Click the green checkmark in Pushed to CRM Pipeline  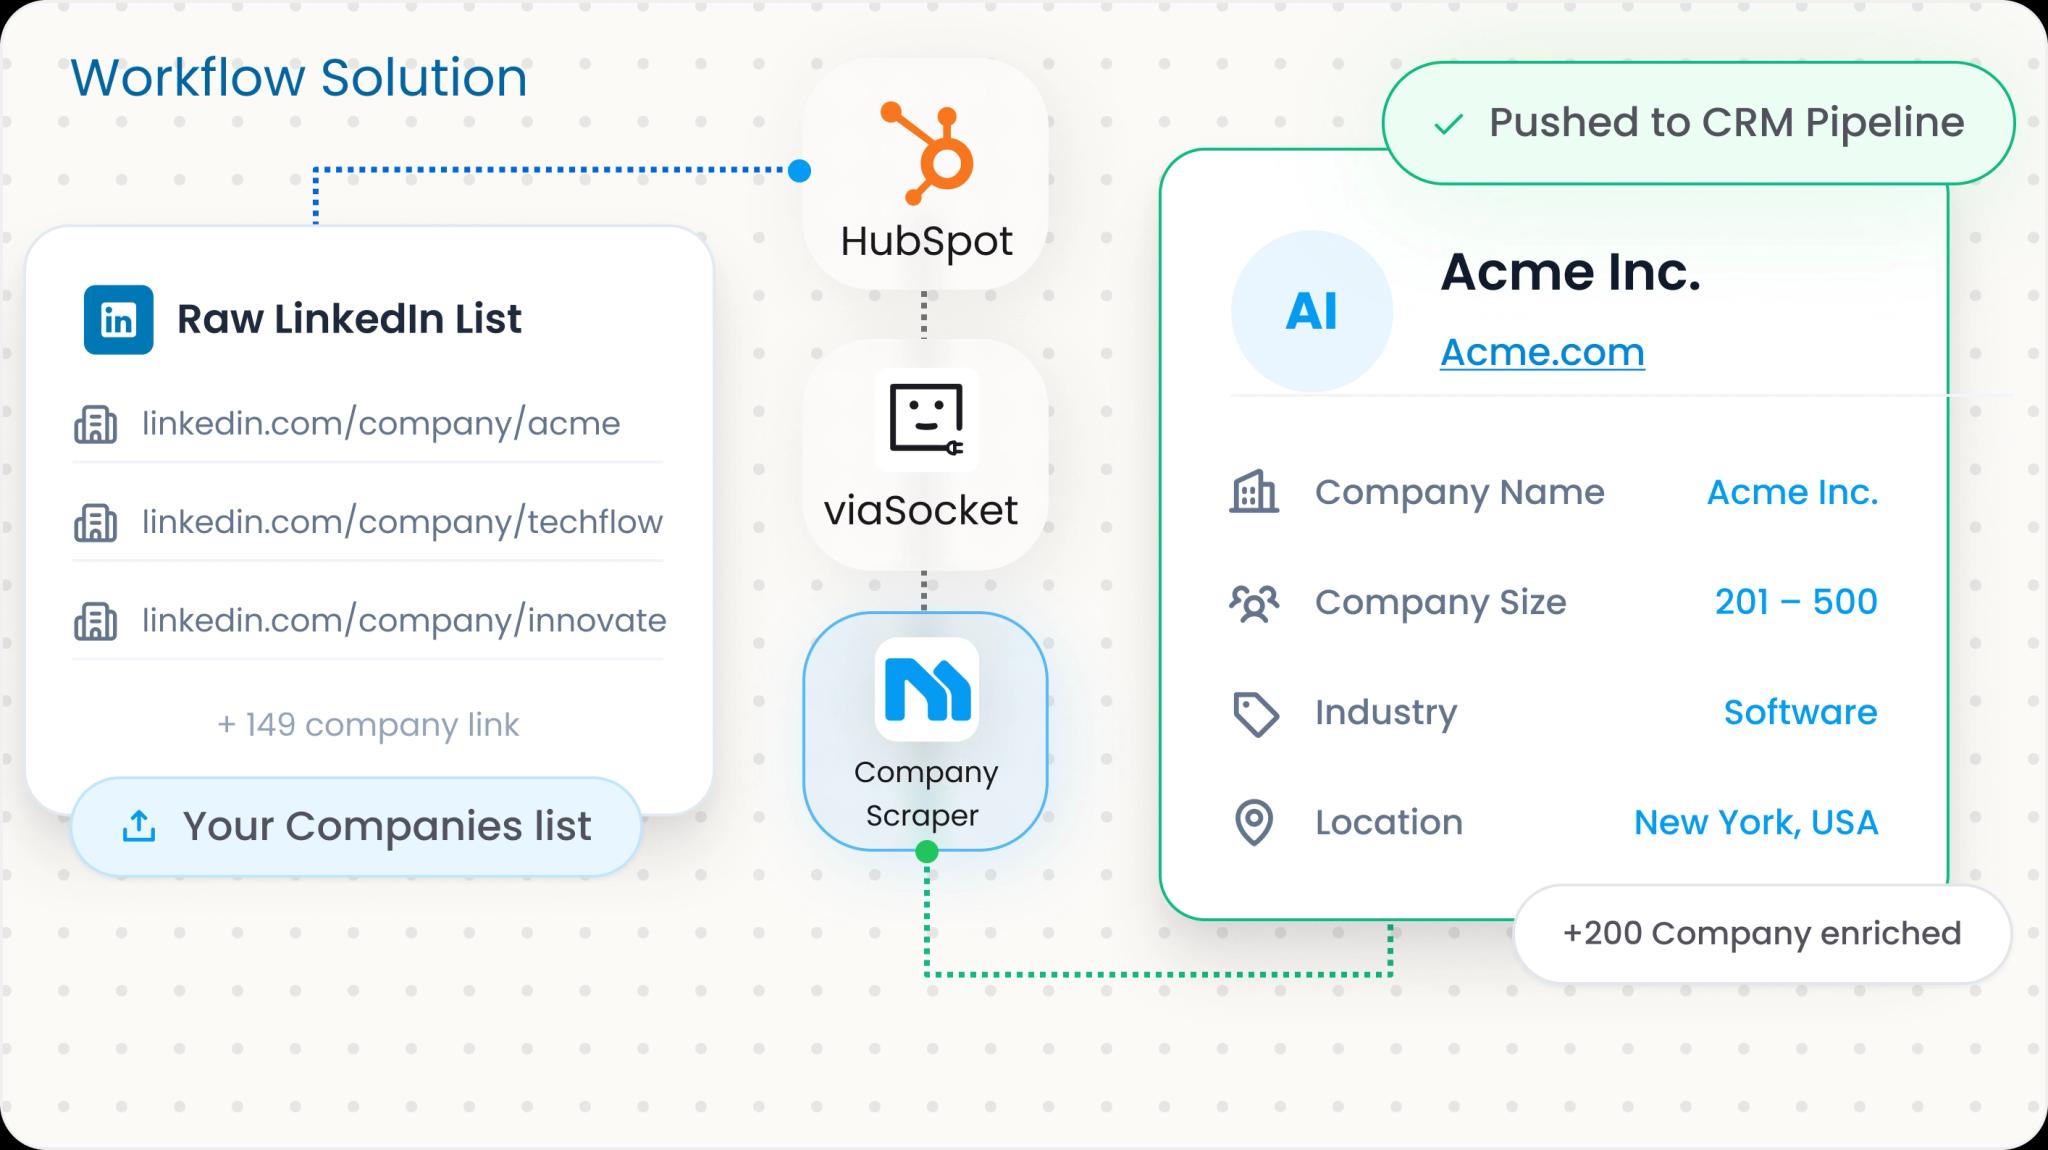tap(1448, 125)
